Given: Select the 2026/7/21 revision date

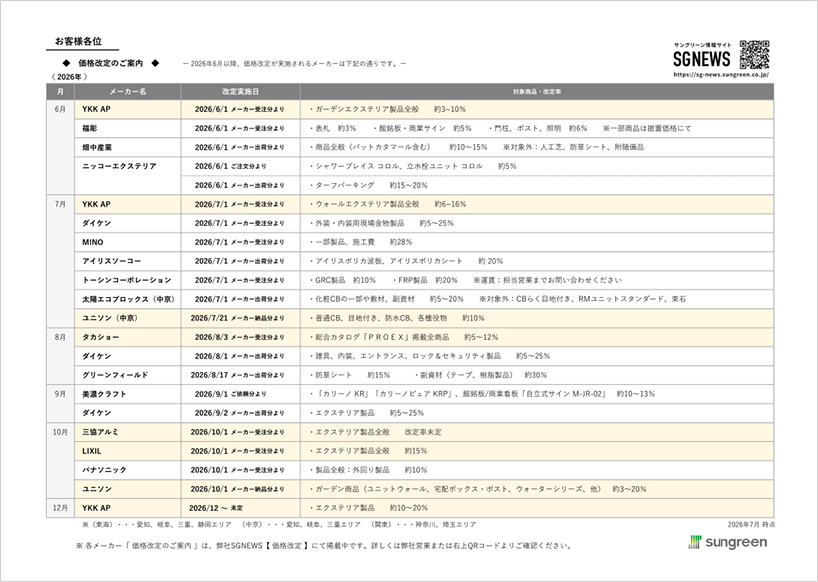Looking at the screenshot, I should pos(237,318).
